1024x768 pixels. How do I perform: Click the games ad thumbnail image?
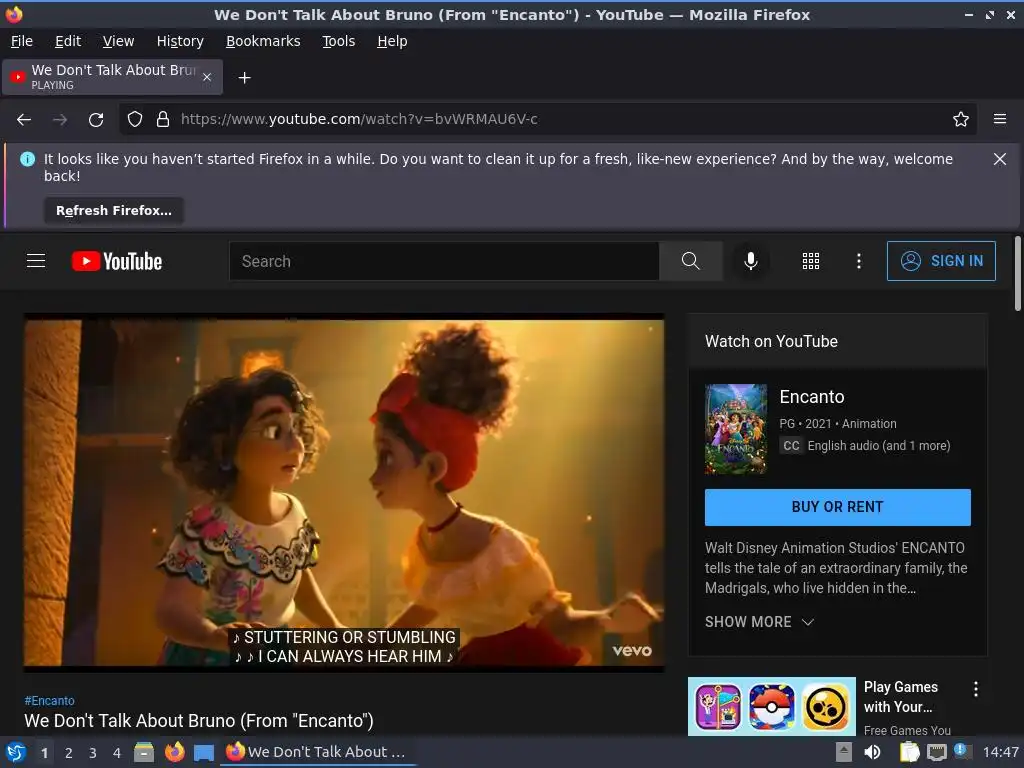[x=771, y=707]
